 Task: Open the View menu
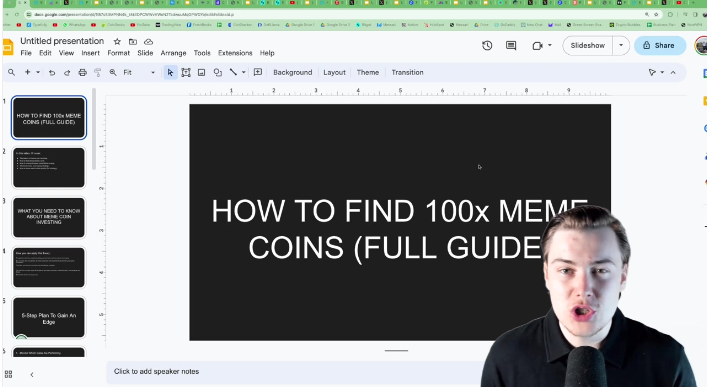pyautogui.click(x=66, y=53)
